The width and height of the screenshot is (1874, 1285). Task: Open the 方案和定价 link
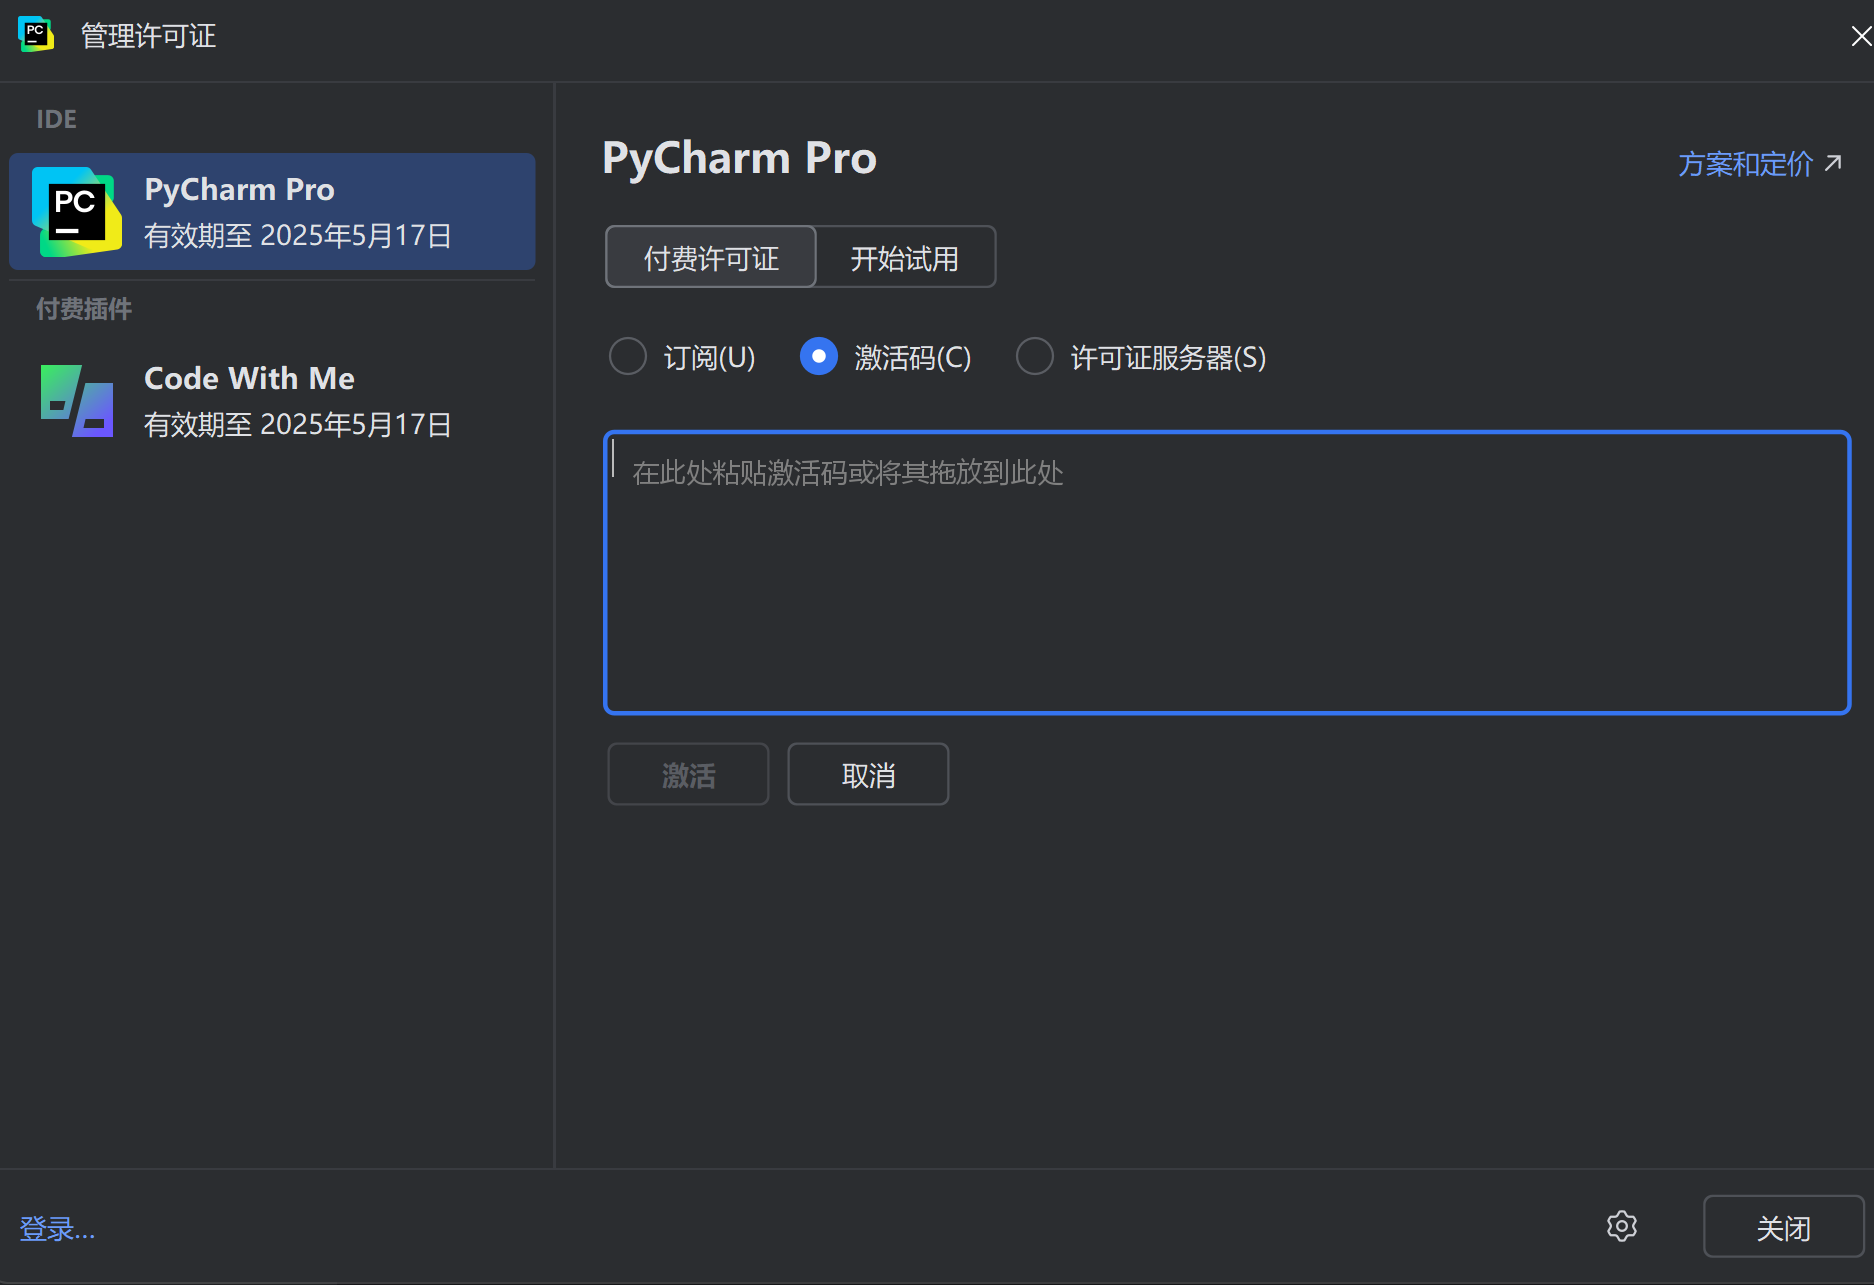point(1745,164)
